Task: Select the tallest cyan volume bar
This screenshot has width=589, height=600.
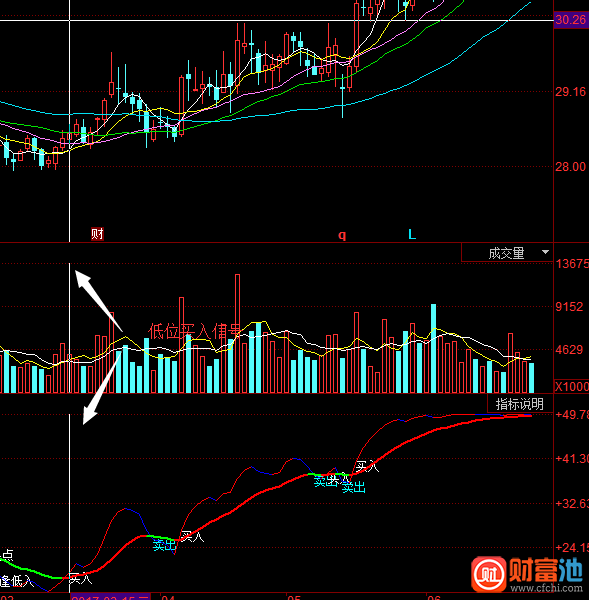Action: pyautogui.click(x=433, y=349)
